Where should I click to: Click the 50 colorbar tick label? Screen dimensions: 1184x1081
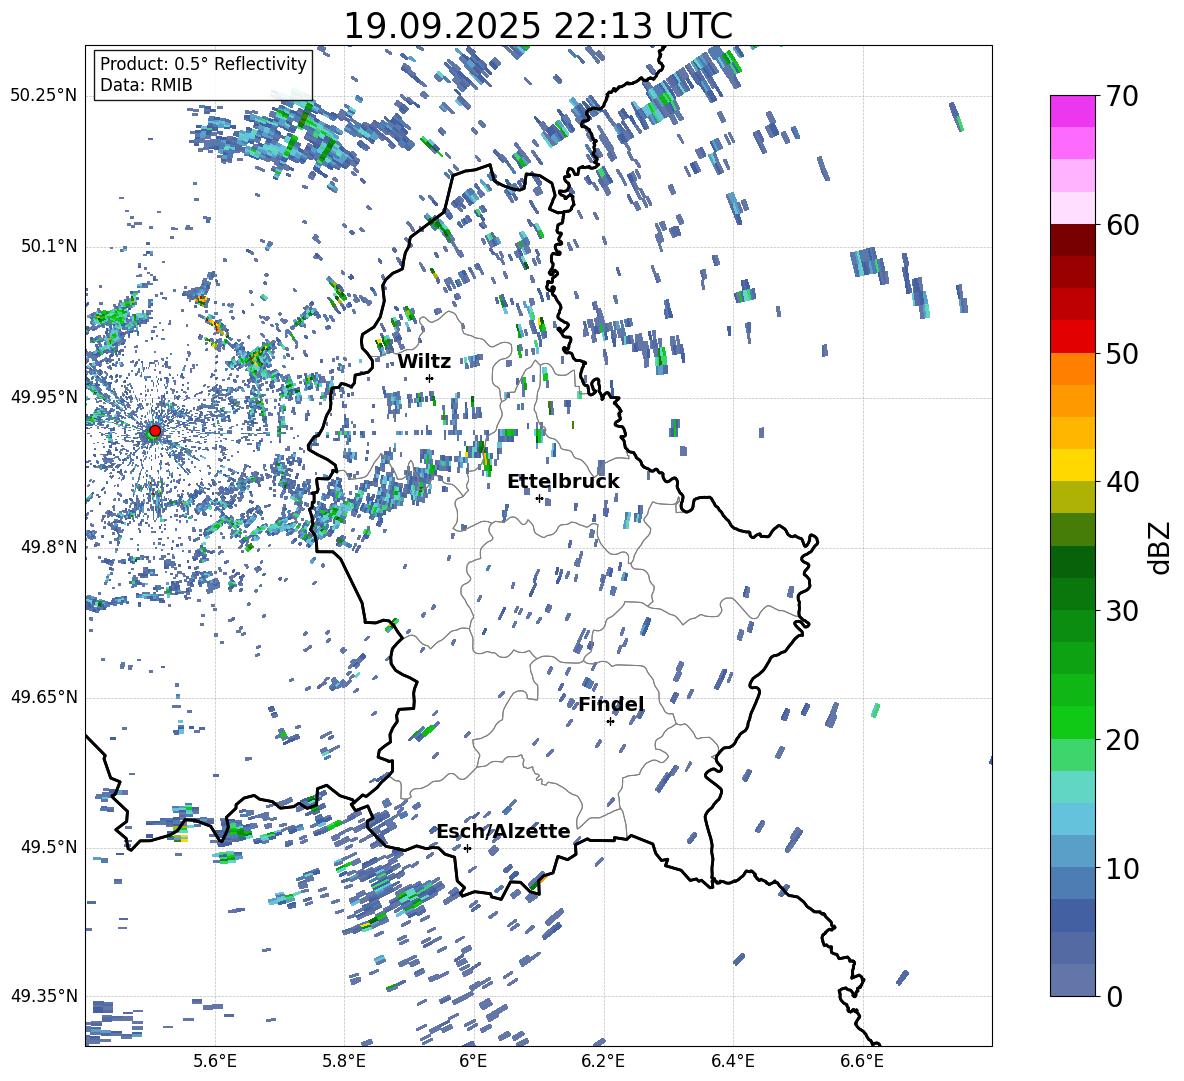1122,354
